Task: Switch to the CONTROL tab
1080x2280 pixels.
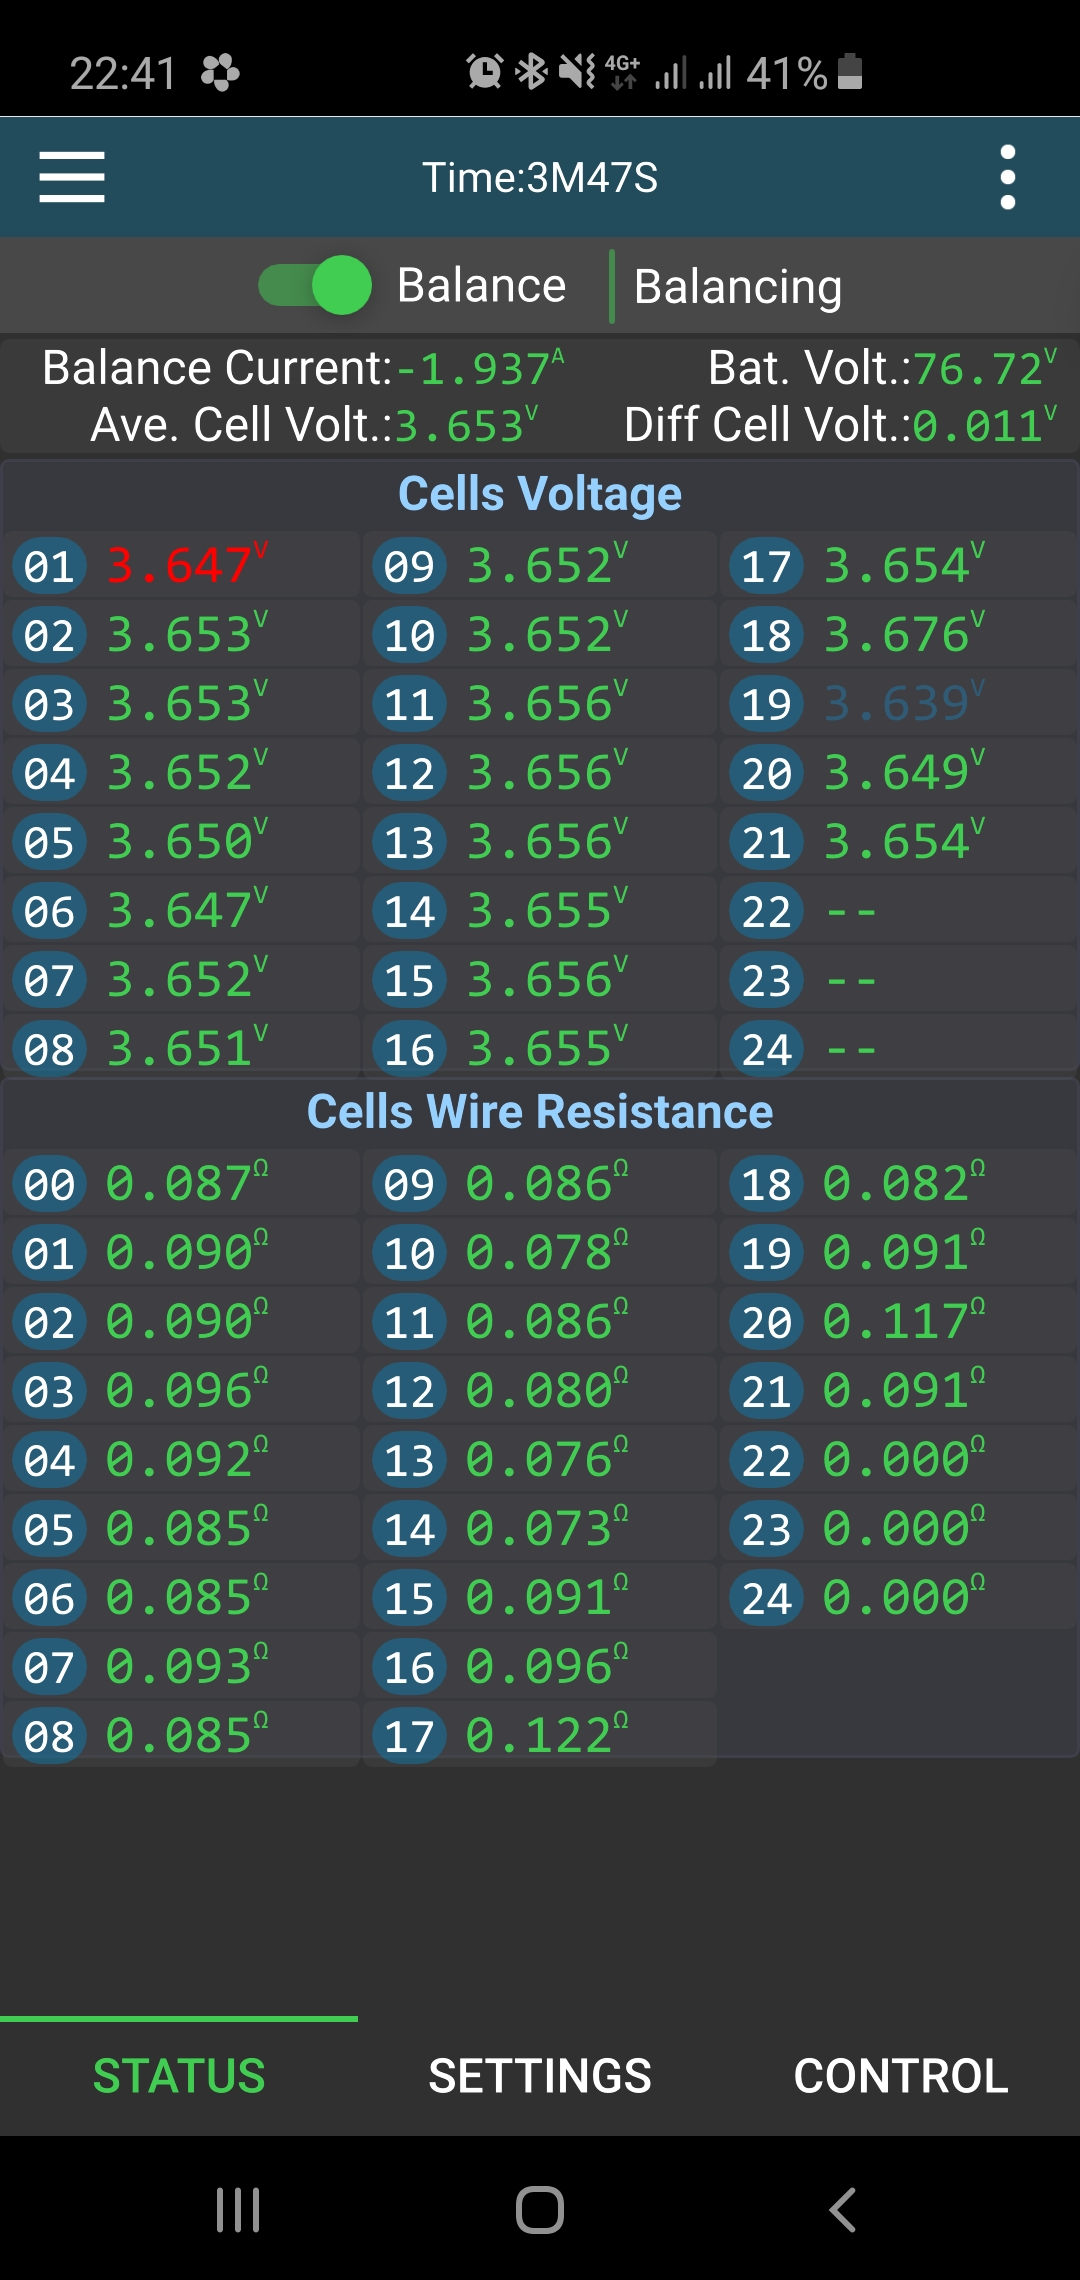Action: pyautogui.click(x=900, y=2076)
